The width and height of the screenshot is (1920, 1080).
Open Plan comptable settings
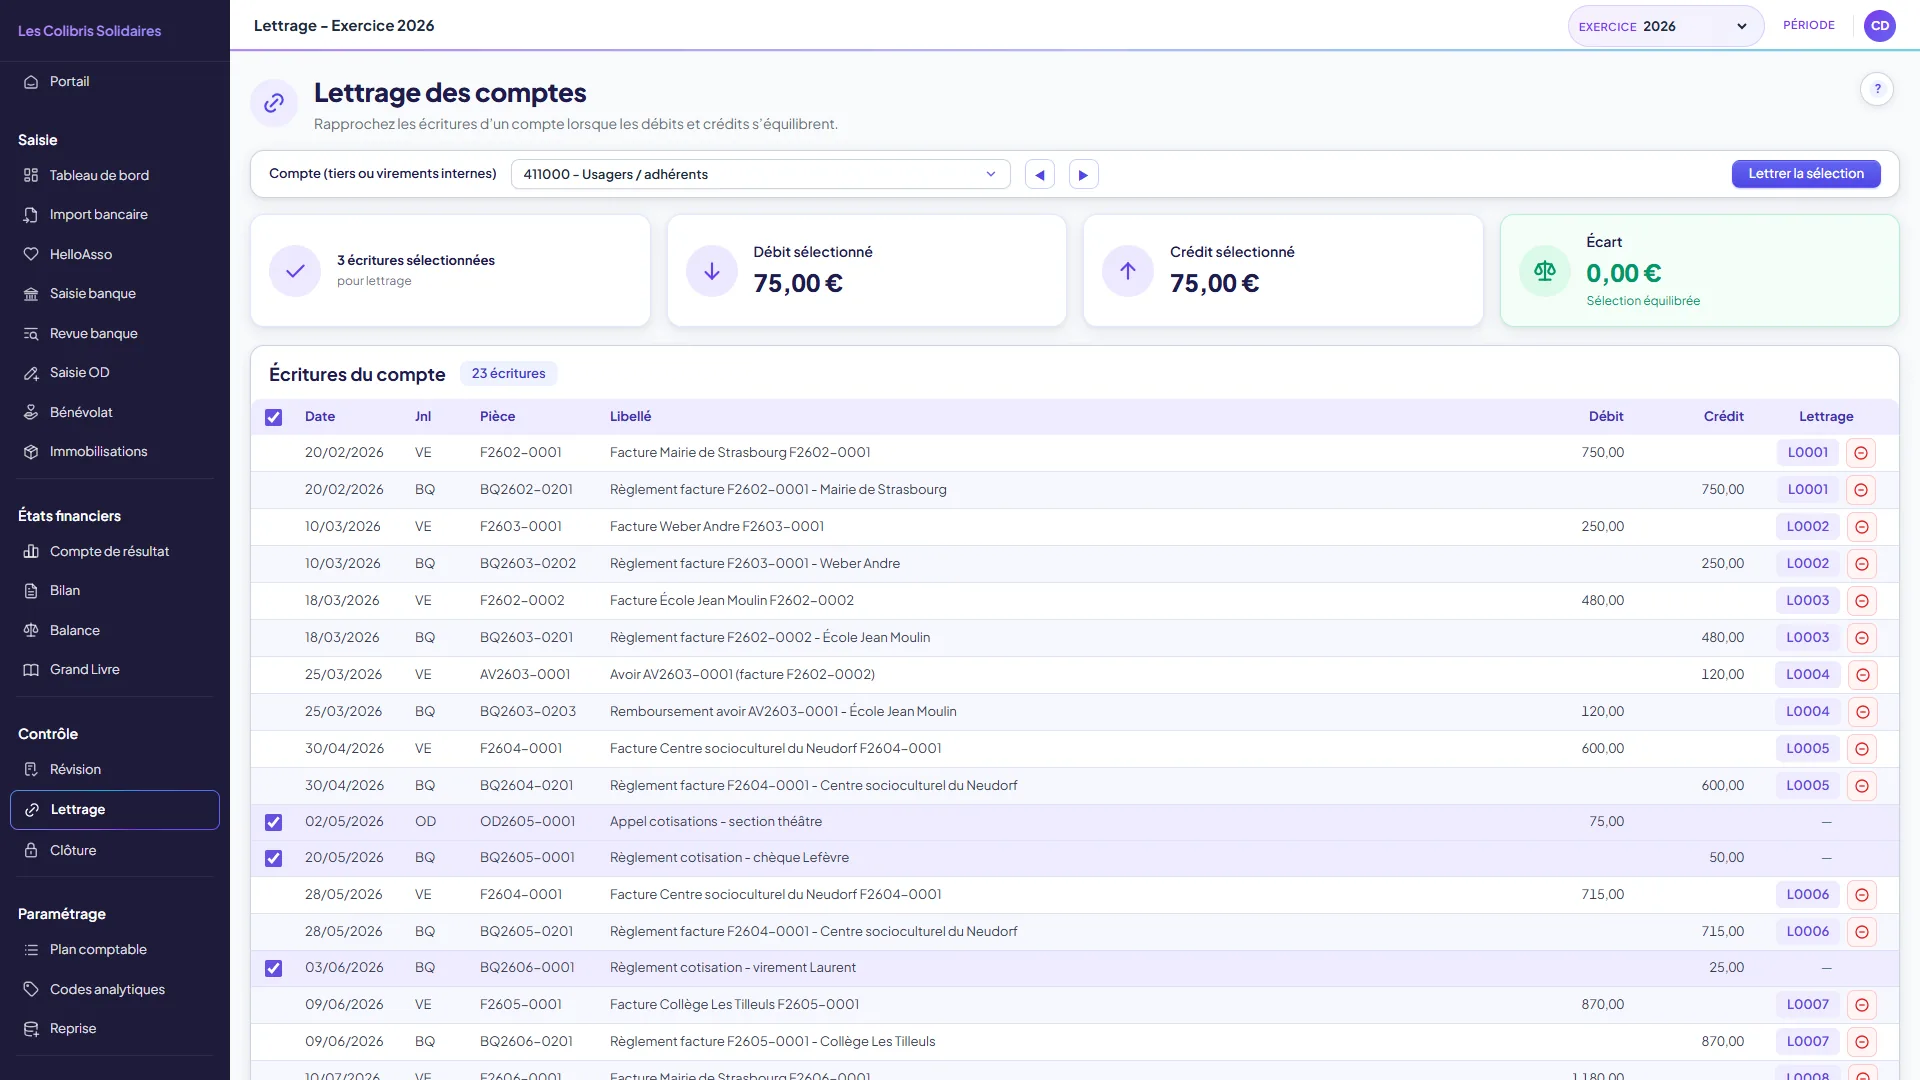[x=115, y=949]
